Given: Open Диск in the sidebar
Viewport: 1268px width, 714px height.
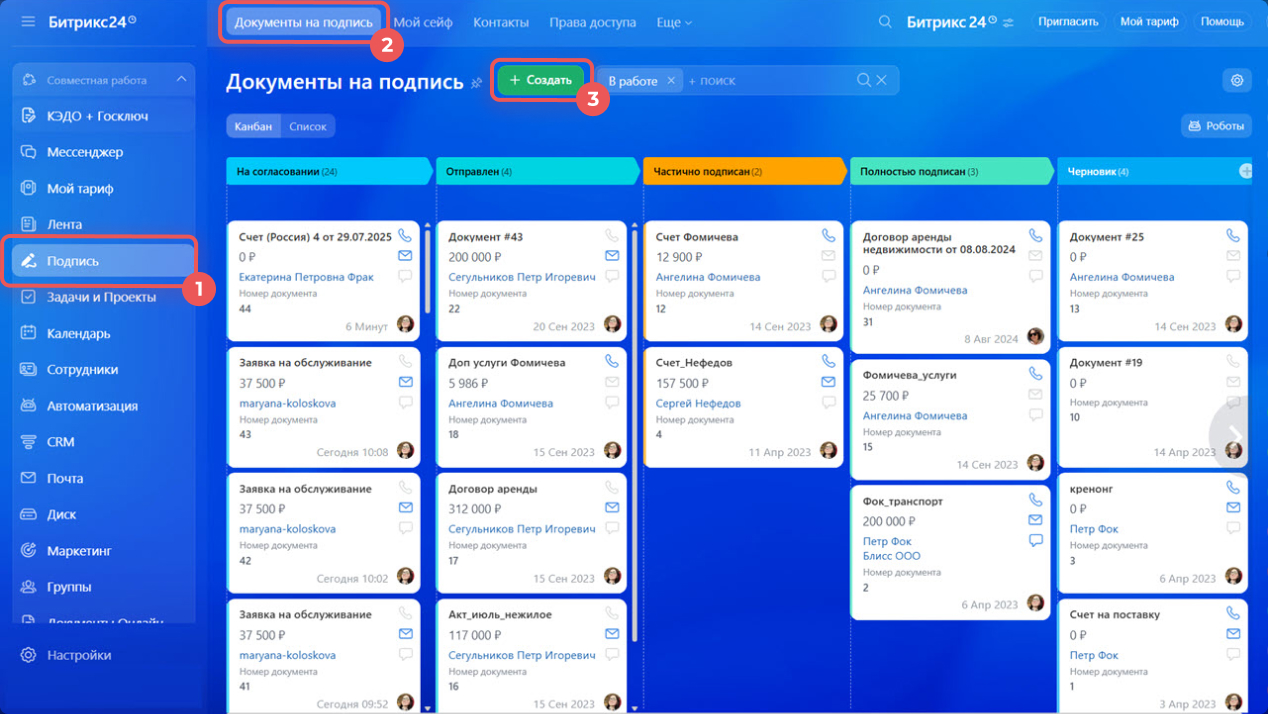Looking at the screenshot, I should (104, 514).
